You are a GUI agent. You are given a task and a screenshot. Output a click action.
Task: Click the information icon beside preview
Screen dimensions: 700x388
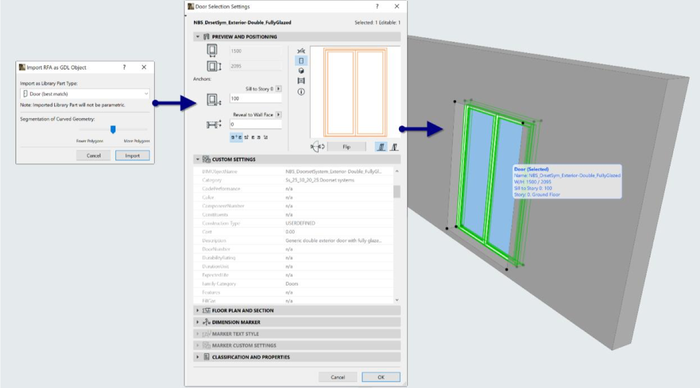[301, 92]
